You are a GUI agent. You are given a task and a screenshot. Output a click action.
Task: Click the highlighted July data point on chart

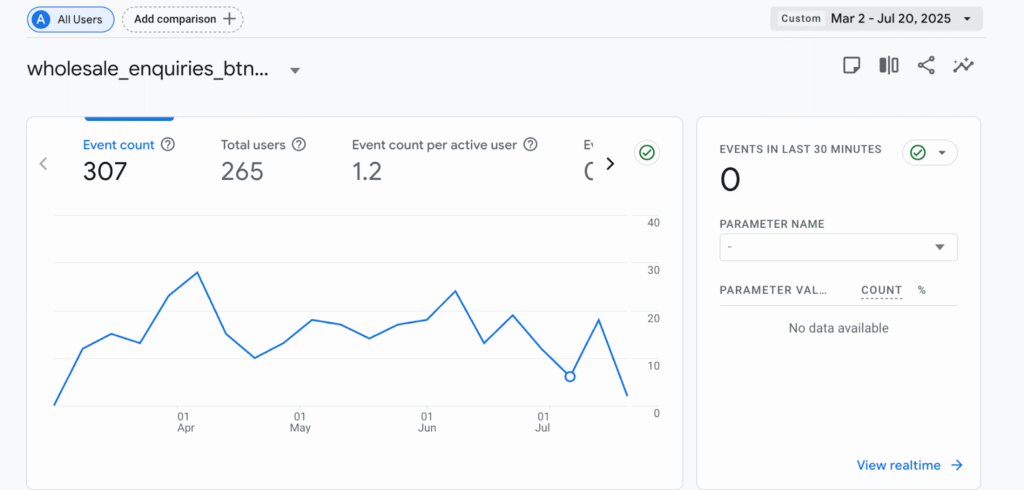[x=569, y=376]
